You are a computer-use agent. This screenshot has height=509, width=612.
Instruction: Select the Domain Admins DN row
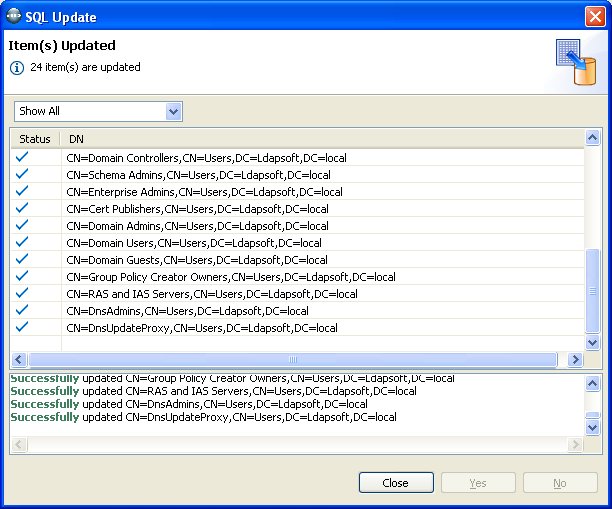point(197,226)
